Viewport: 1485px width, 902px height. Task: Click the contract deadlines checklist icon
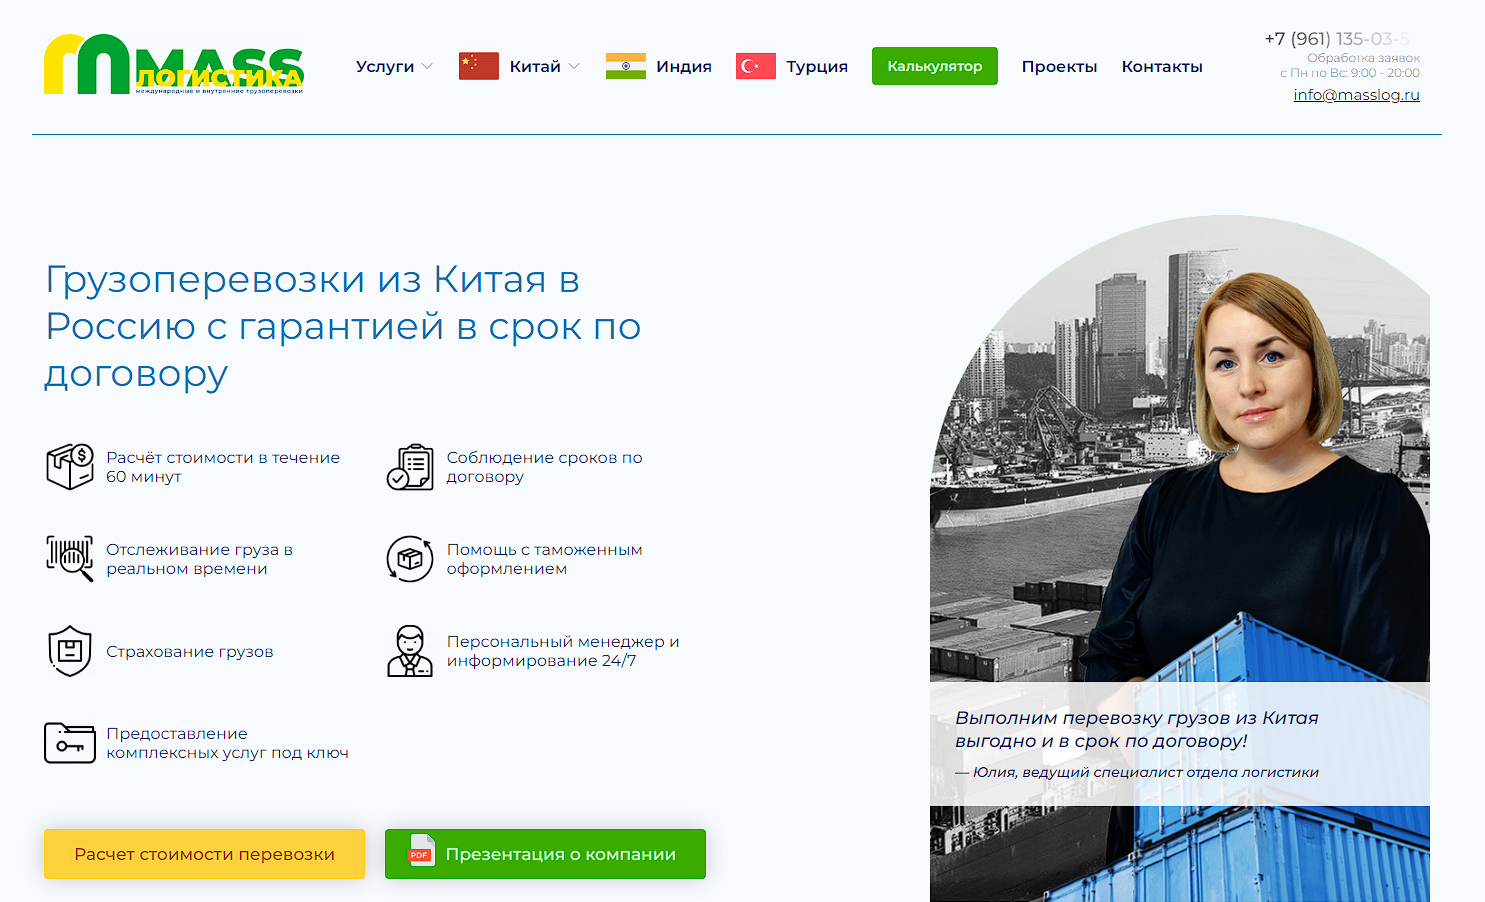[x=410, y=467]
